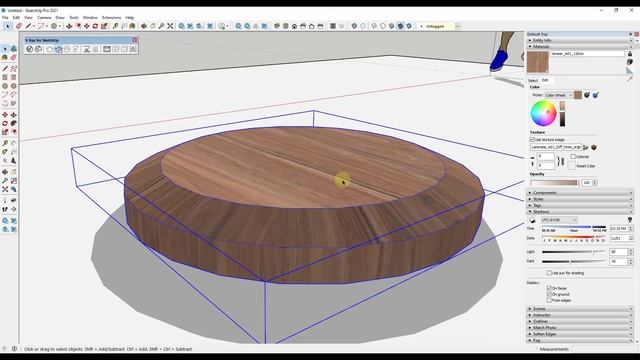Select Shaded With Textures style icon

(x=400, y=26)
